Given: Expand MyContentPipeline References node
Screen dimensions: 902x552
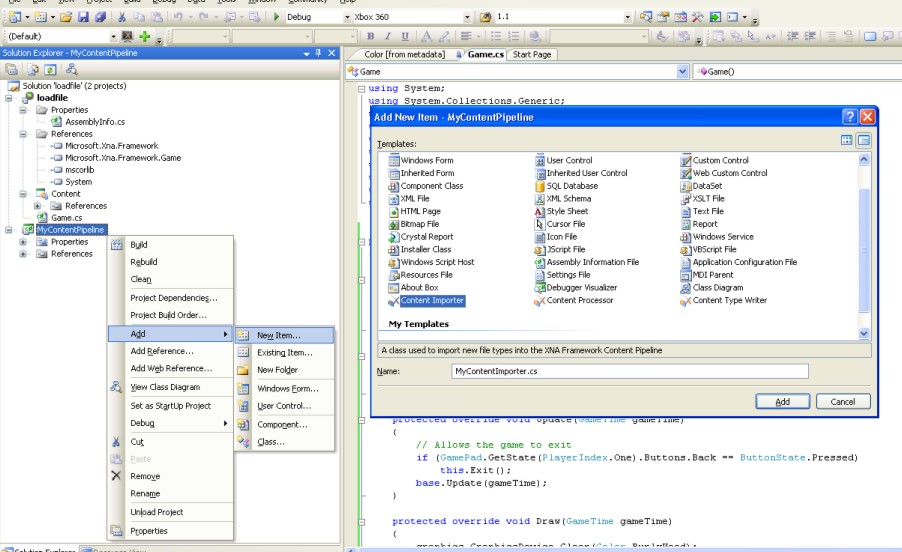Looking at the screenshot, I should (23, 254).
